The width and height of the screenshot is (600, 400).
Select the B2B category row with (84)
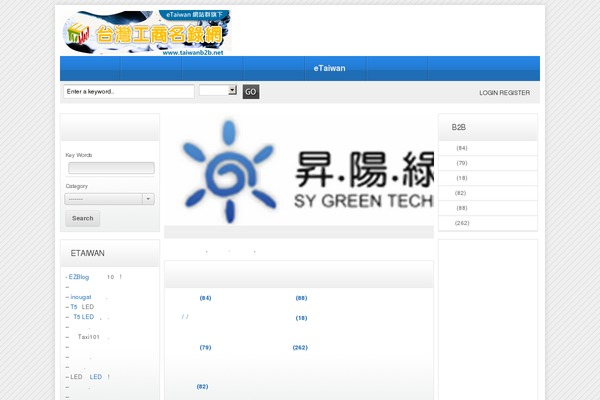pos(488,148)
